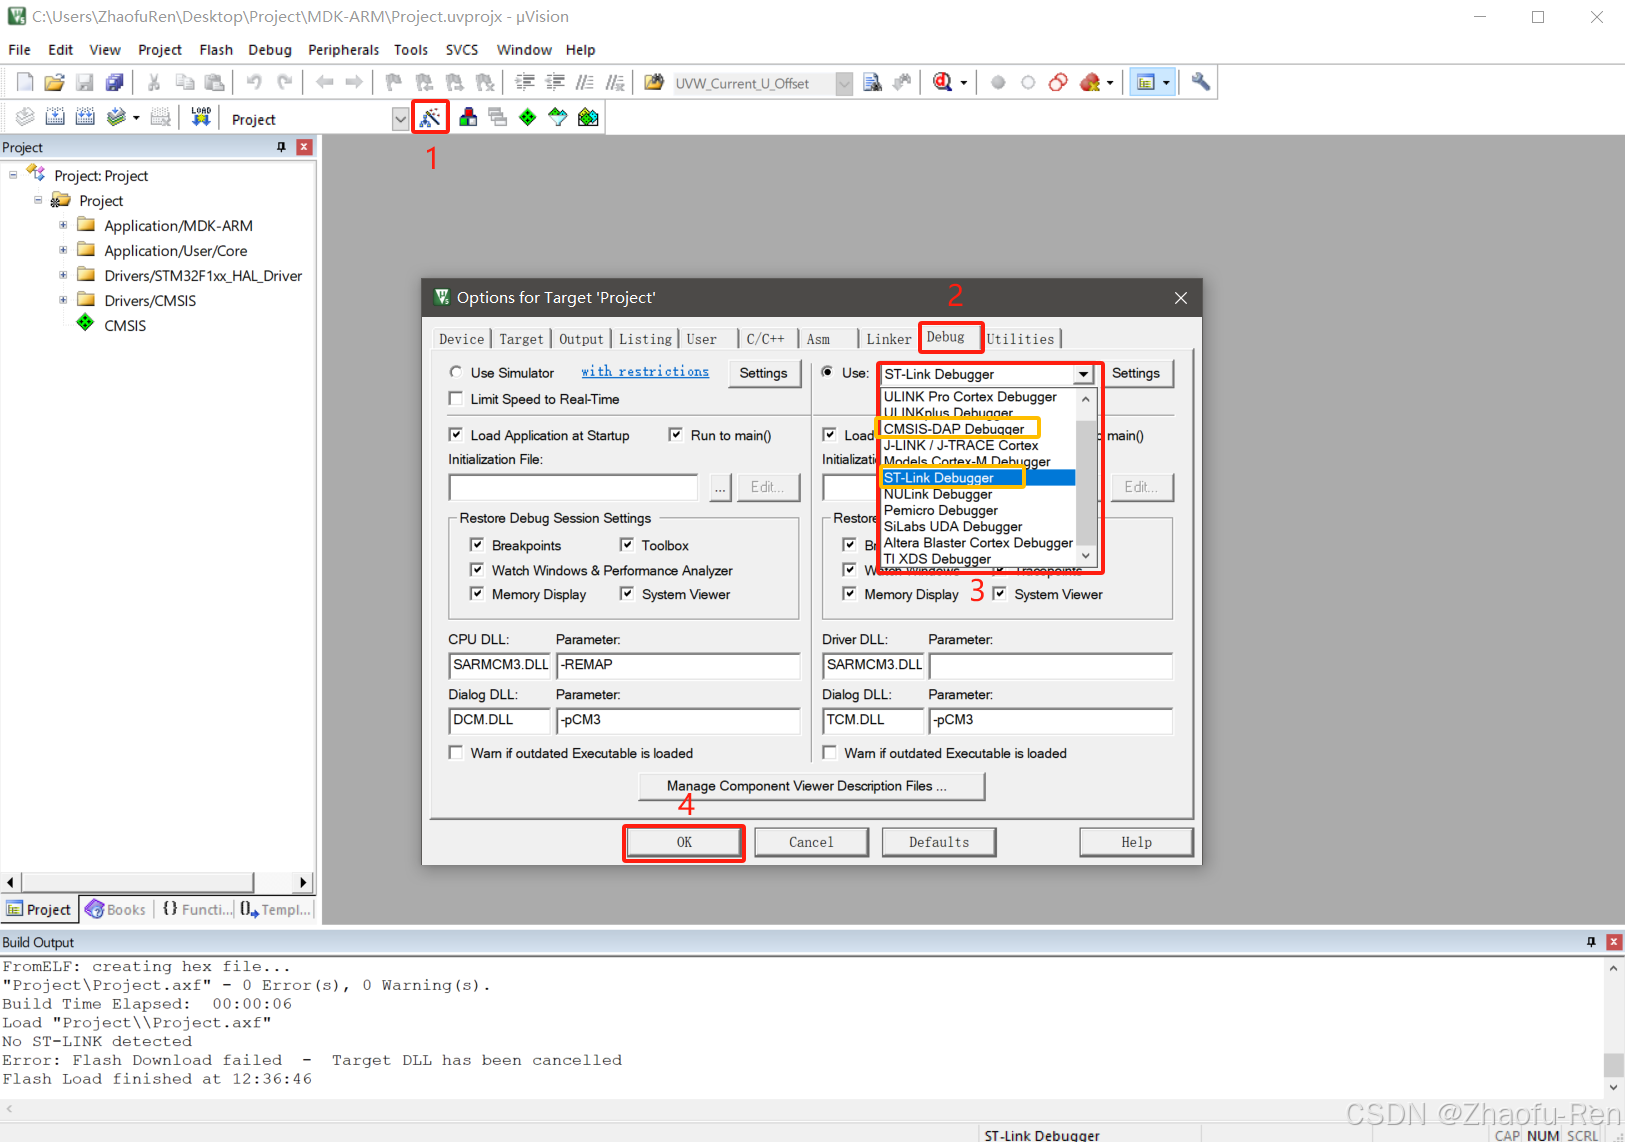
Task: Click the Build target toolbar icon
Action: pyautogui.click(x=55, y=118)
